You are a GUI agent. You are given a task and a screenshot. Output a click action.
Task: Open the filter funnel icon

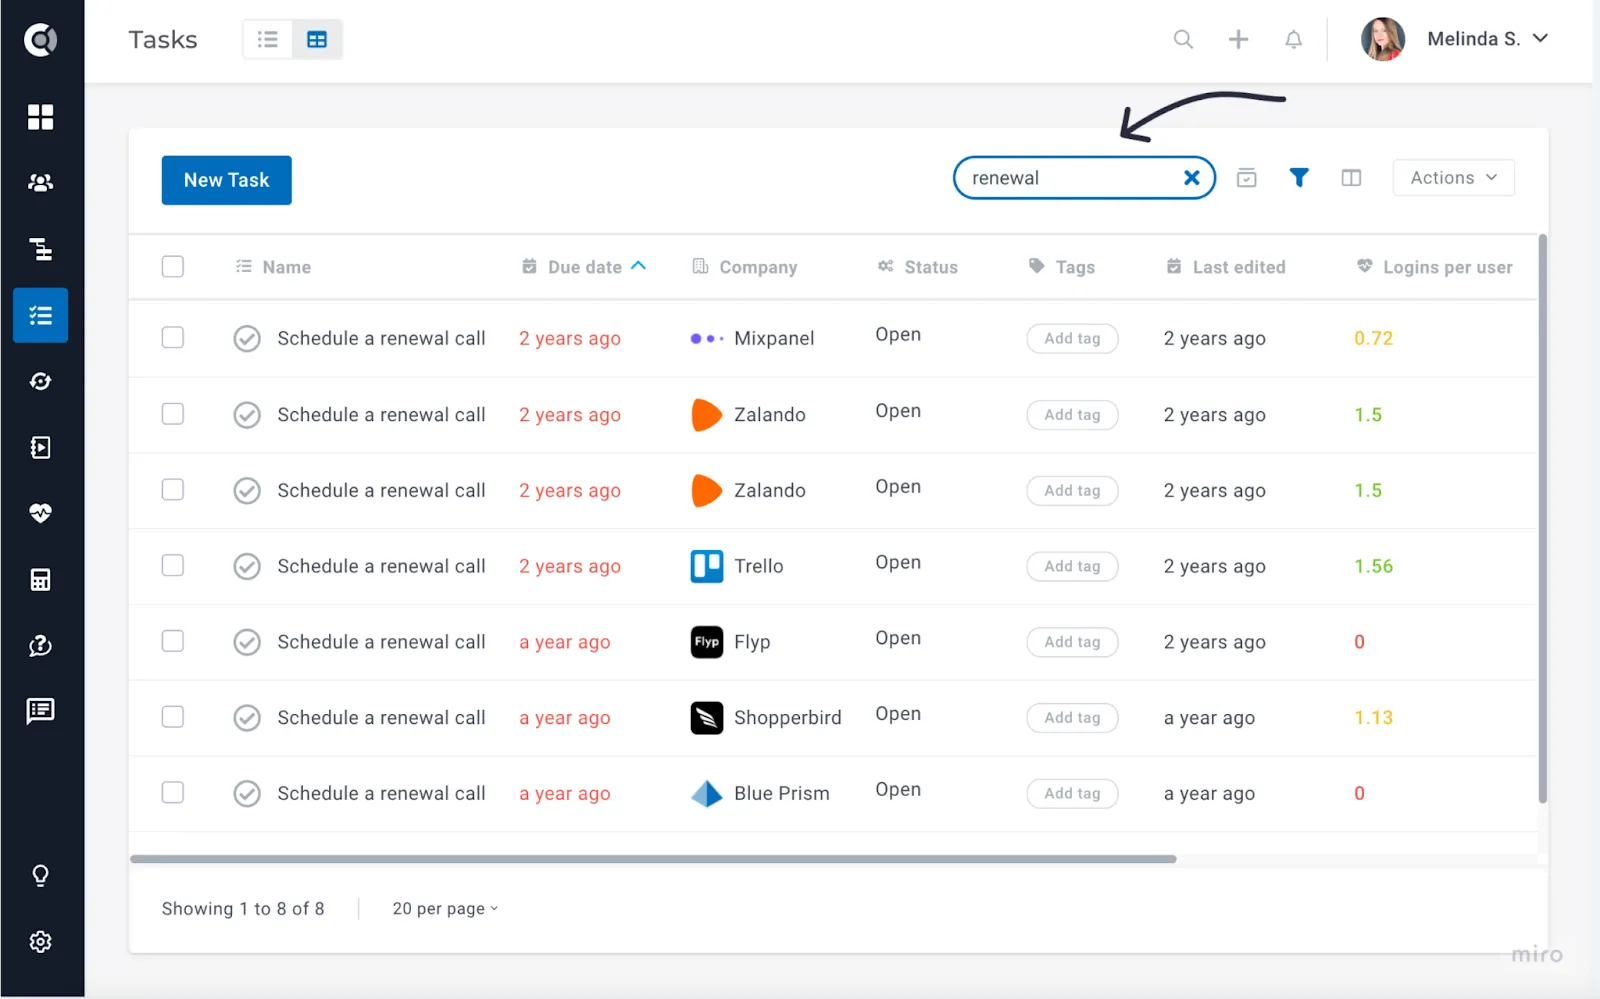[x=1299, y=178]
